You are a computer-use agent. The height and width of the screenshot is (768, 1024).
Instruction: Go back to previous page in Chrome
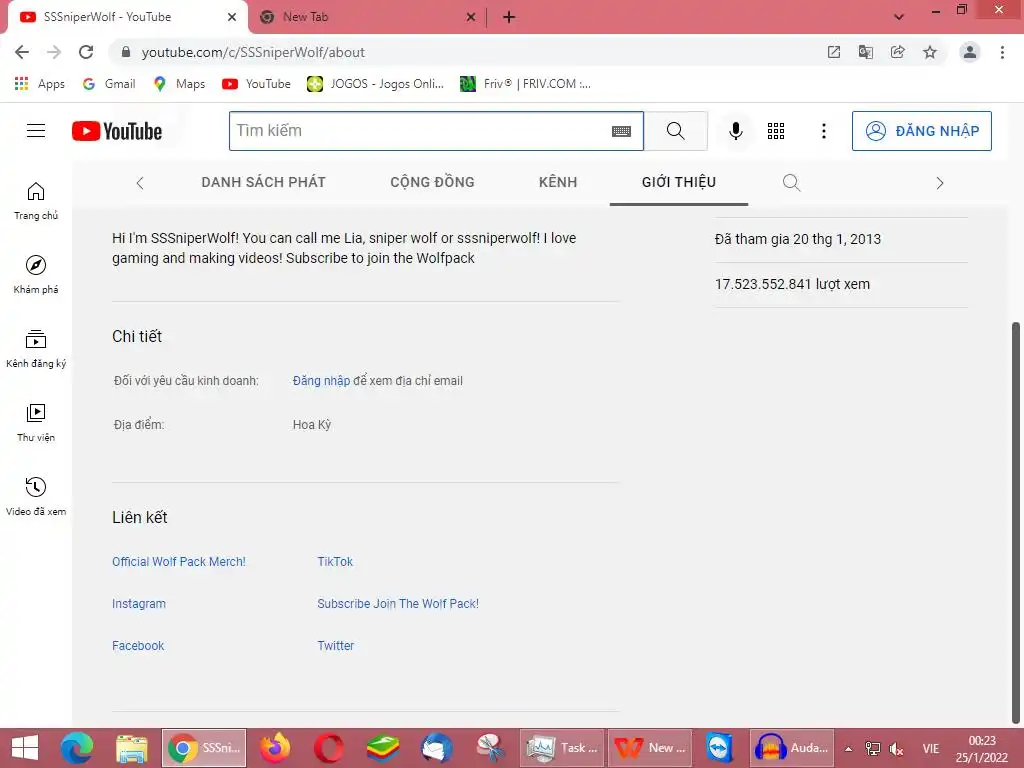point(22,52)
